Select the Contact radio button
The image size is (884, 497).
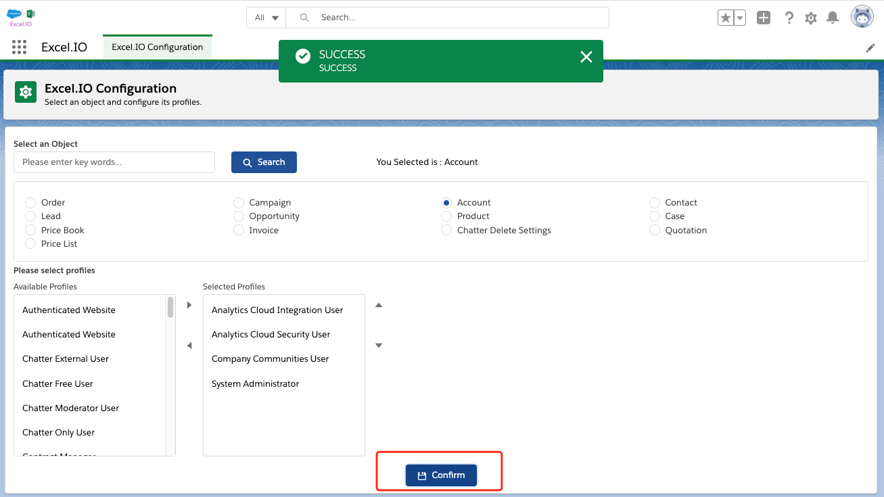pyautogui.click(x=655, y=203)
